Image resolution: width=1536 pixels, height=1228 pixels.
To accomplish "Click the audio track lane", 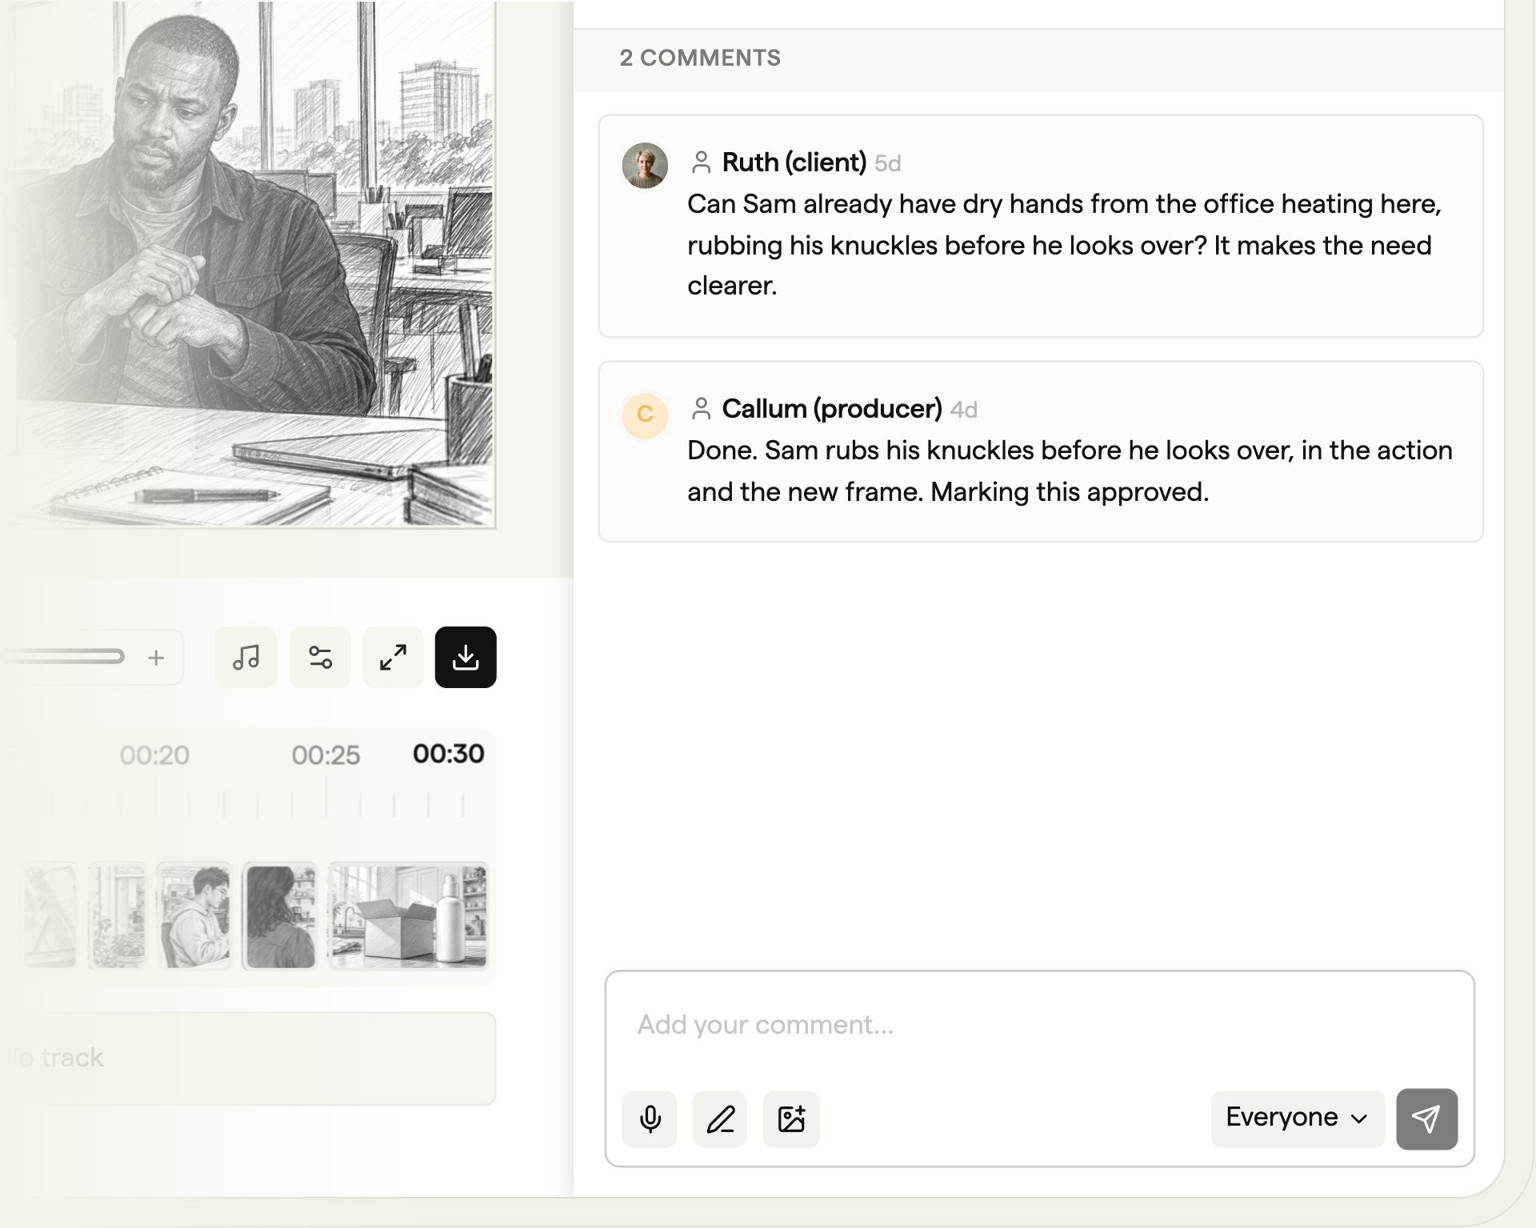I will [x=250, y=1058].
